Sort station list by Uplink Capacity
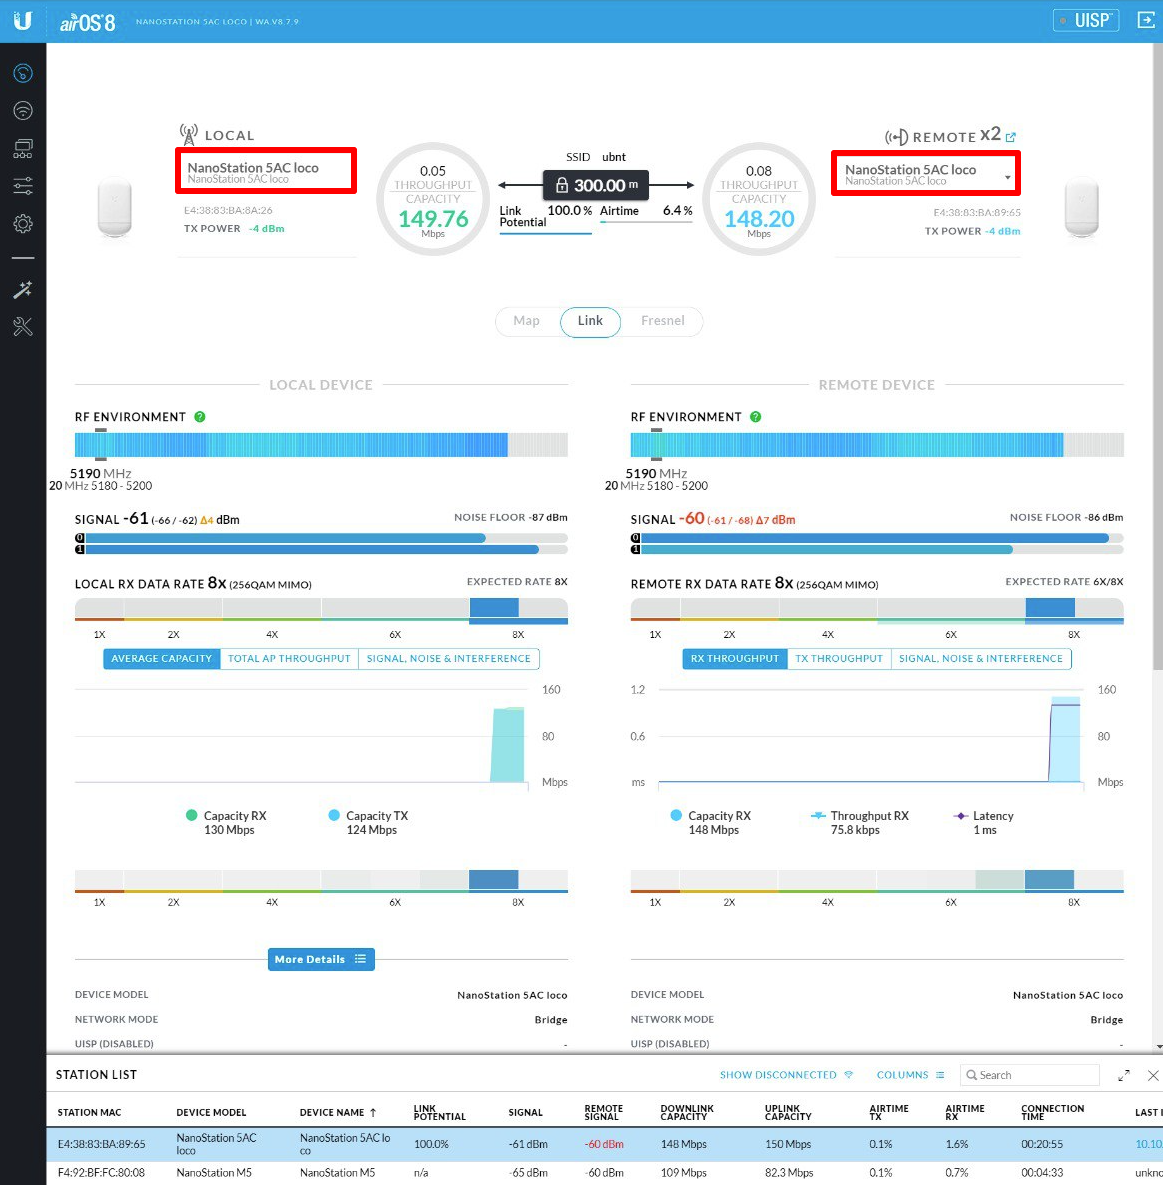 [x=787, y=1112]
